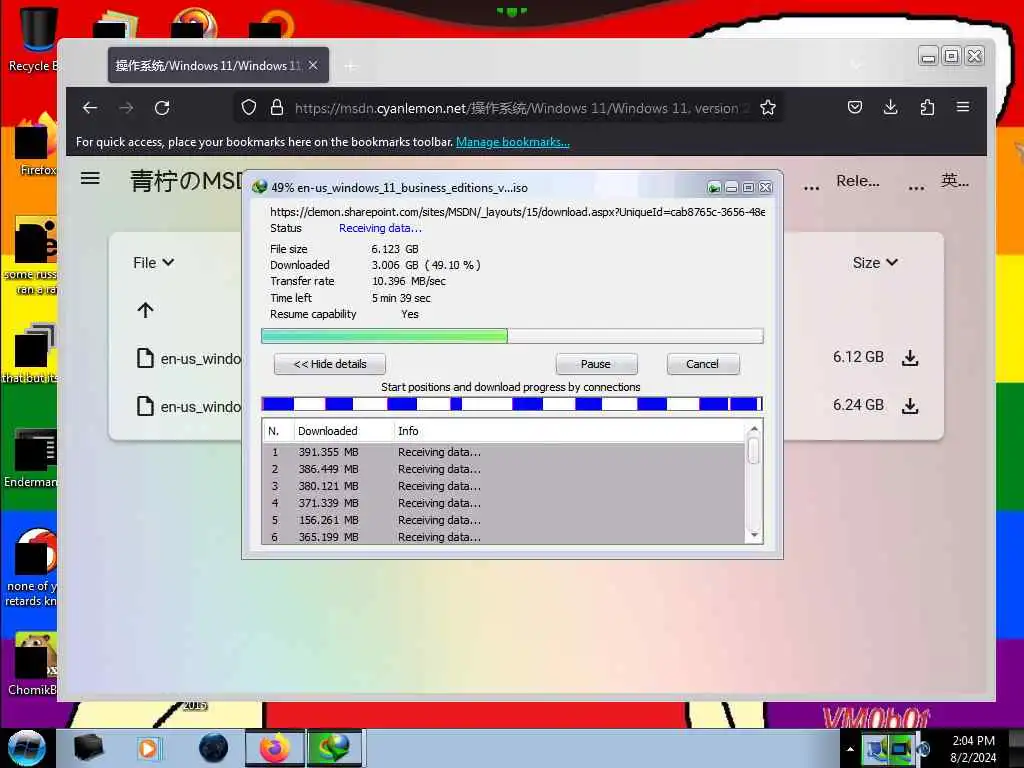Open a new Firefox tab
The image size is (1024, 768).
coord(351,66)
